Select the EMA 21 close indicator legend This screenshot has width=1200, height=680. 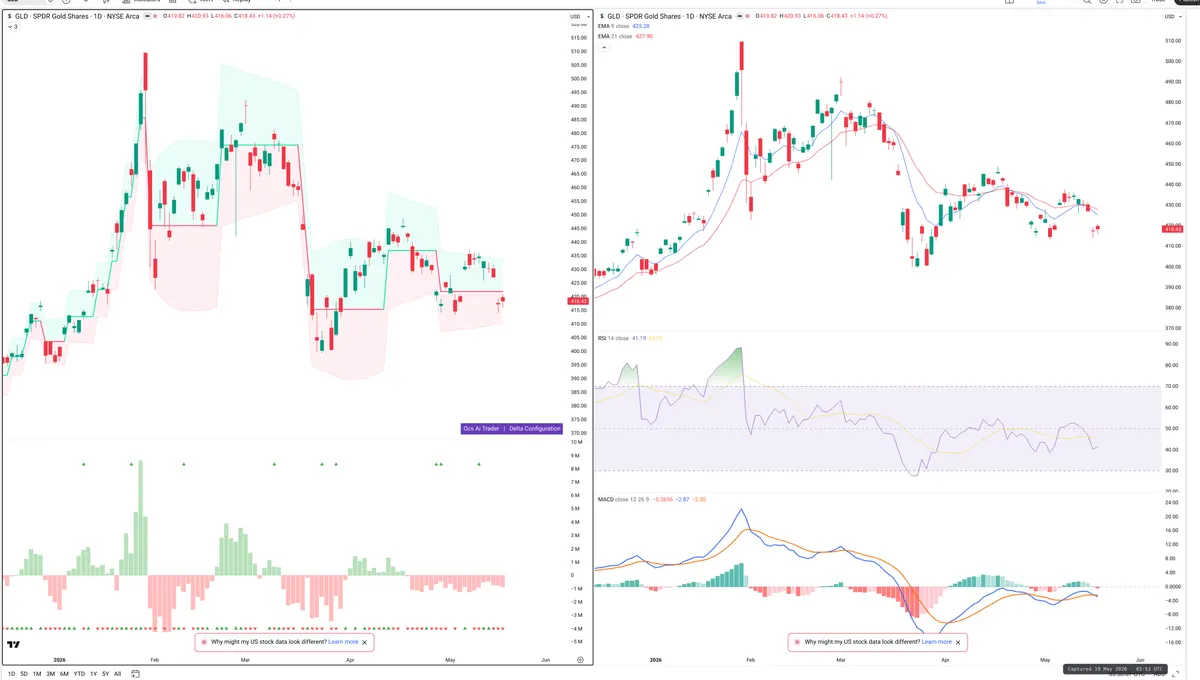[x=614, y=36]
